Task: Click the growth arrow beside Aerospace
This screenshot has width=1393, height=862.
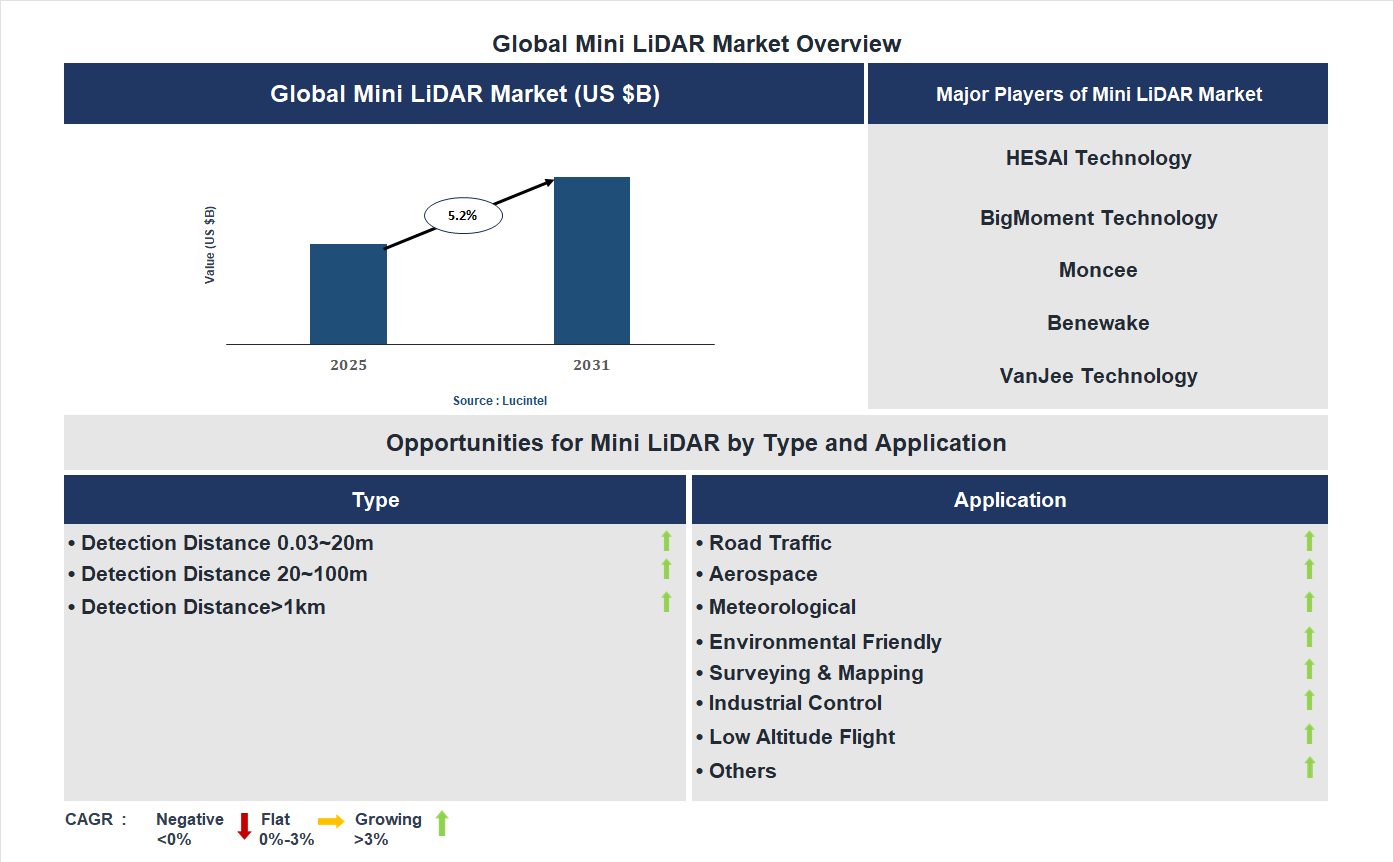Action: coord(1309,570)
